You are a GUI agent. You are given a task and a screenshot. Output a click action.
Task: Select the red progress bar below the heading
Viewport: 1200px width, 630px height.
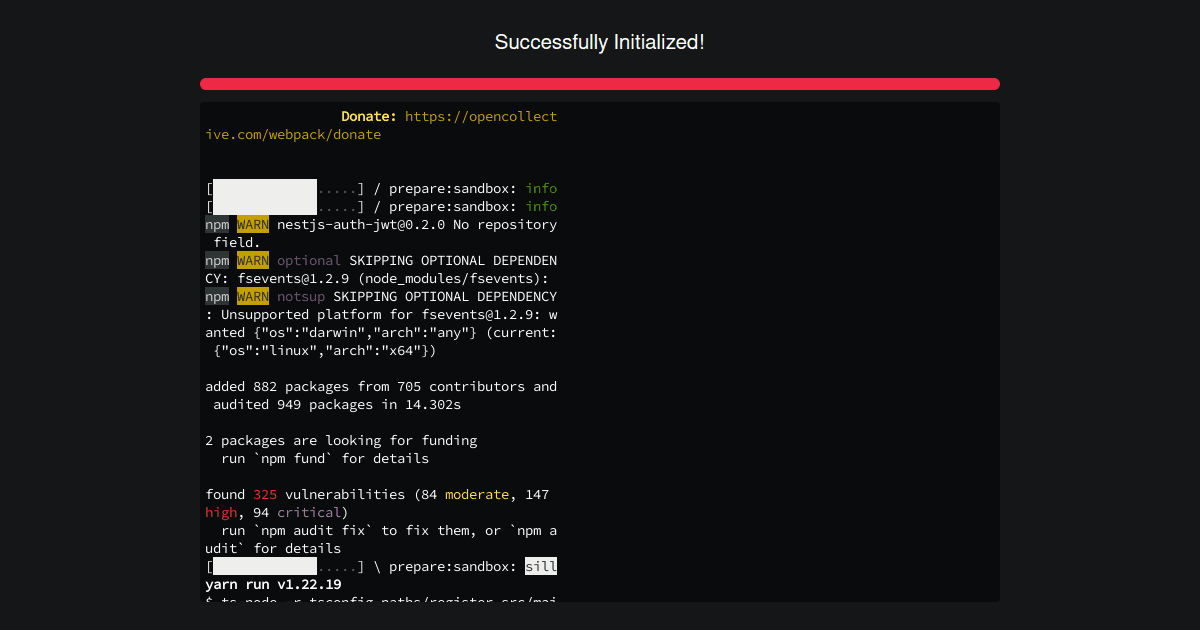tap(600, 83)
